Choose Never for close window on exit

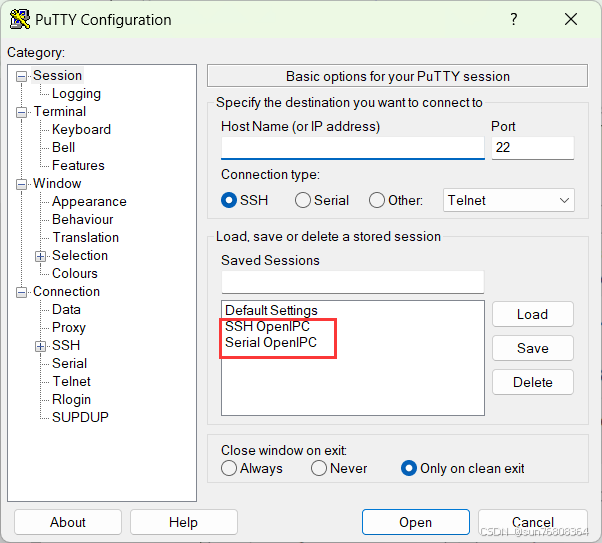point(319,468)
